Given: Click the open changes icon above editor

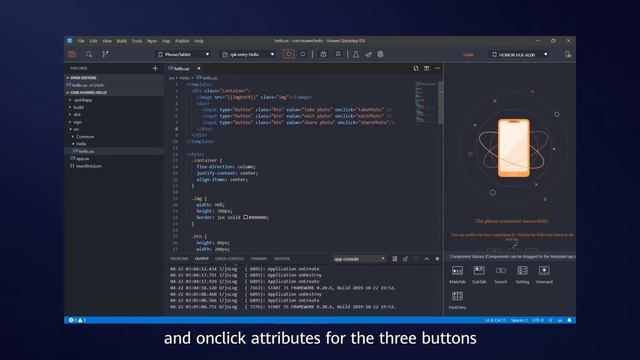Looking at the screenshot, I should coord(416,68).
